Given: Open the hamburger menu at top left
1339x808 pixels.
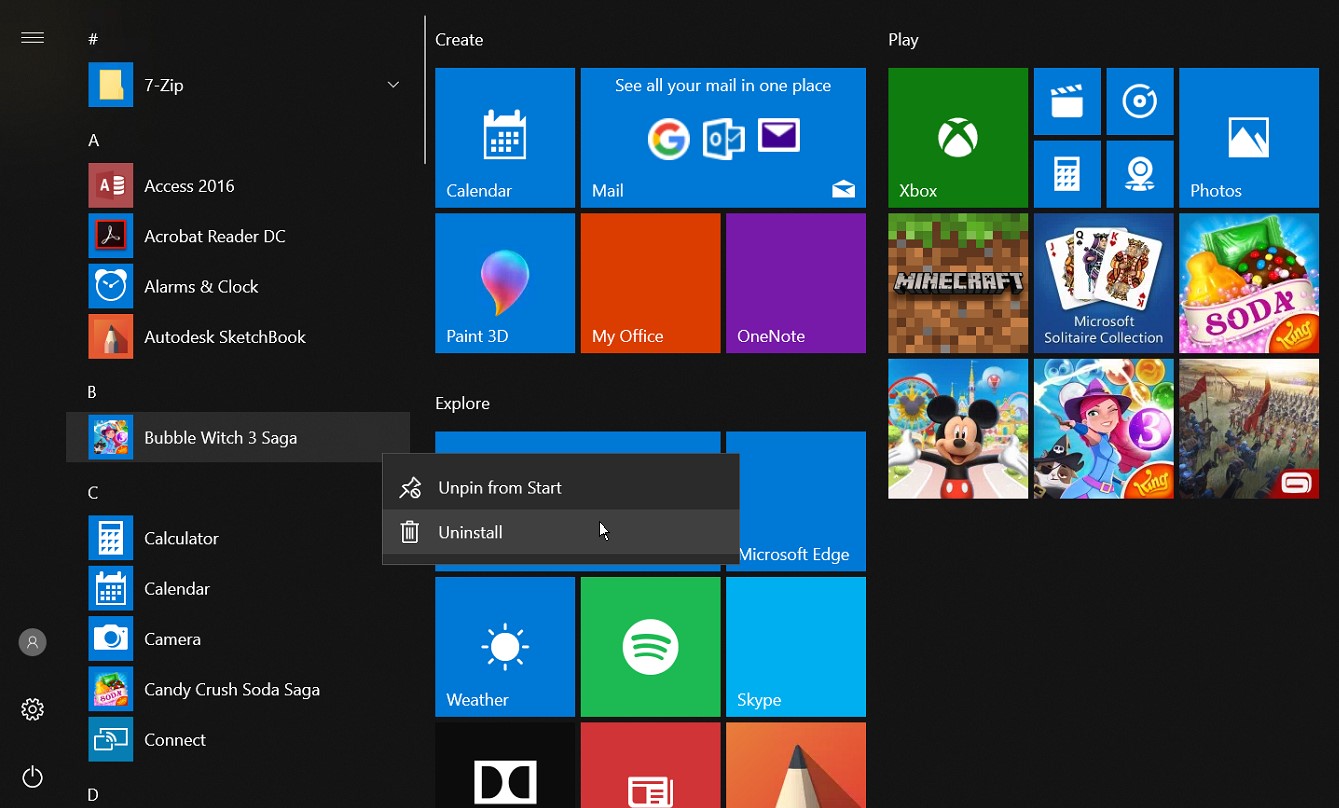Looking at the screenshot, I should pos(32,38).
